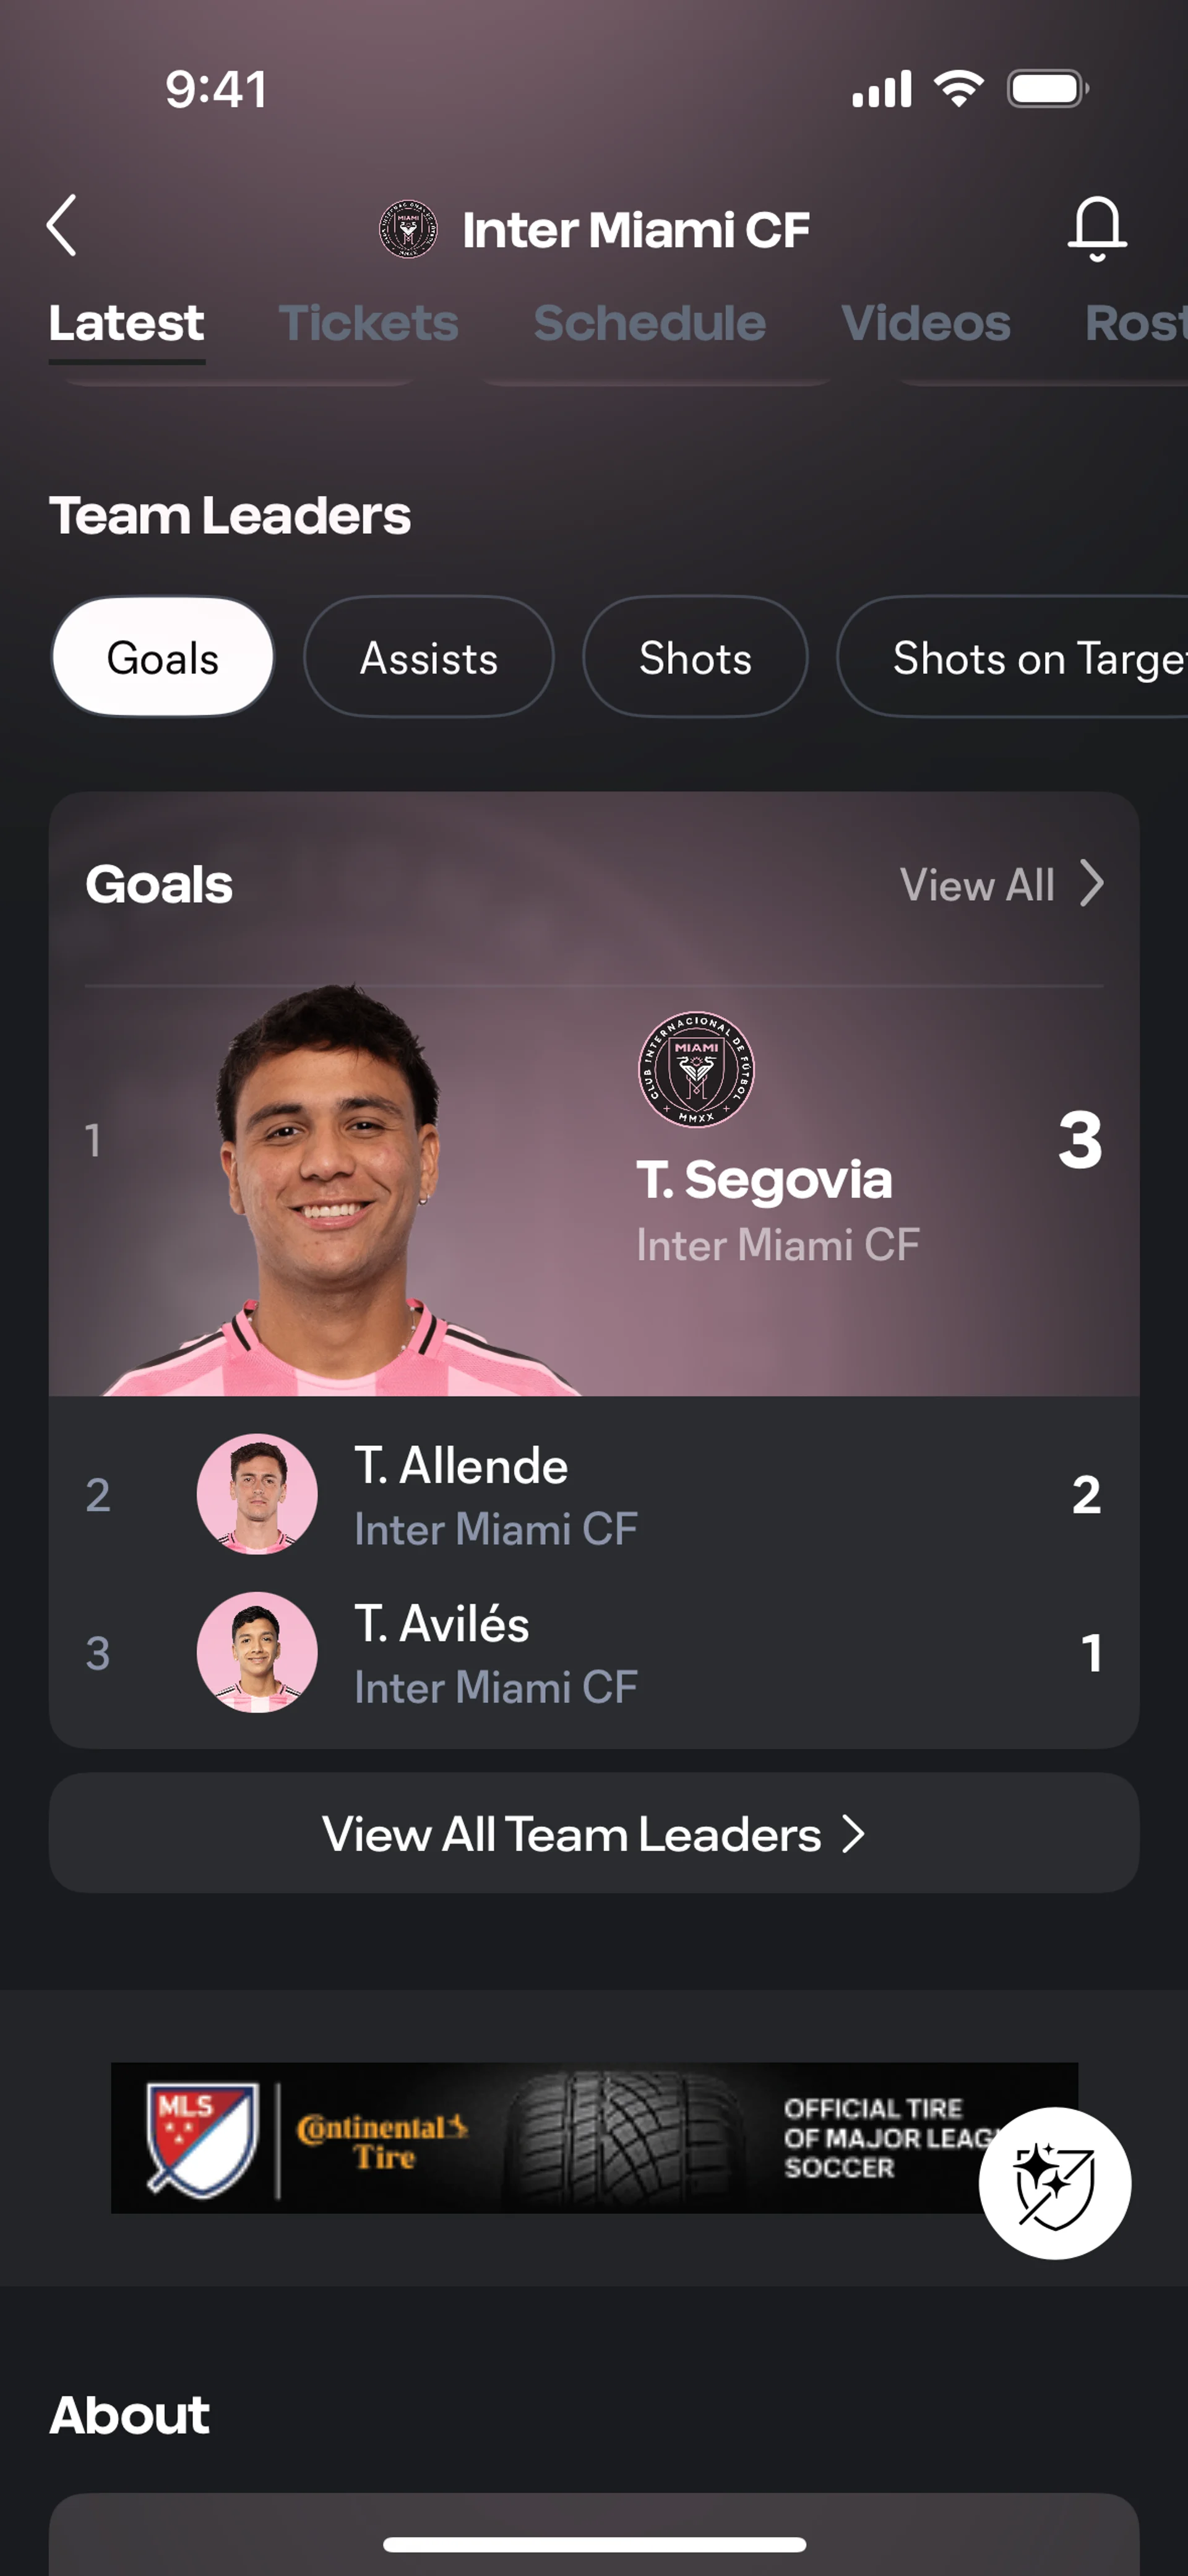Tap the View All goals link
Screen dimensions: 1188x2576
pyautogui.click(x=977, y=885)
